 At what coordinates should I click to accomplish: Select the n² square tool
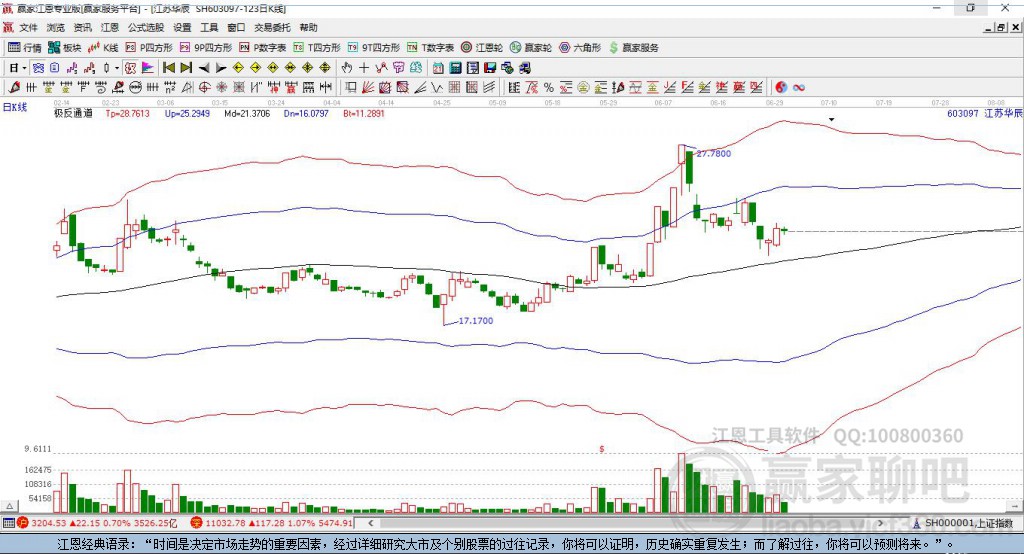click(x=170, y=88)
